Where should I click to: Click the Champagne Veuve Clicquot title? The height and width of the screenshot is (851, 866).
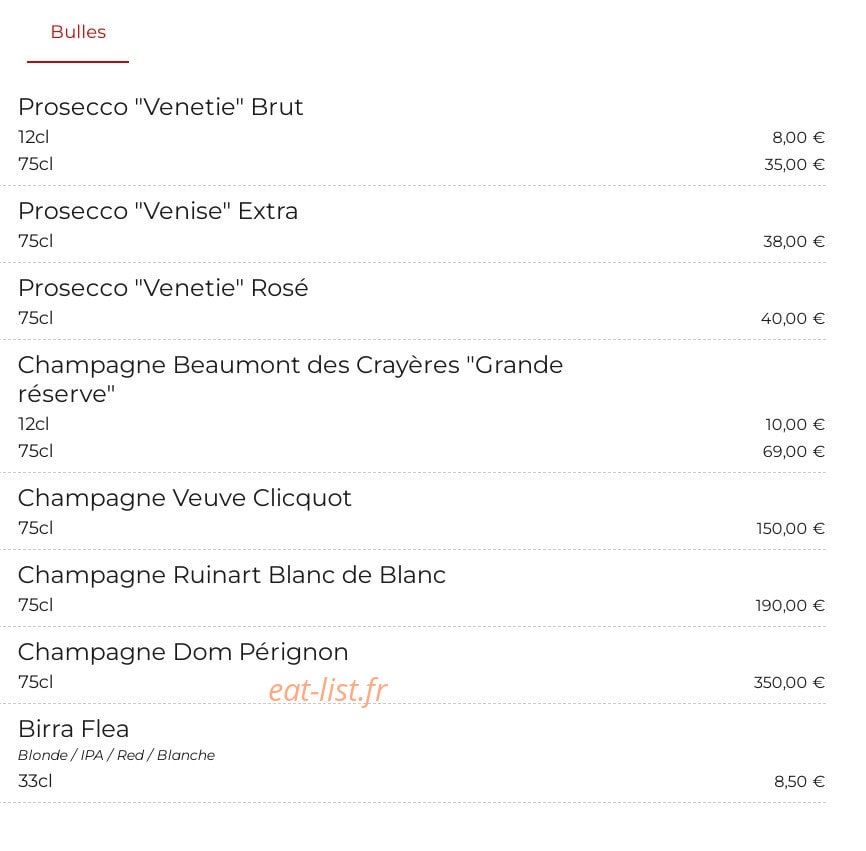click(x=184, y=498)
